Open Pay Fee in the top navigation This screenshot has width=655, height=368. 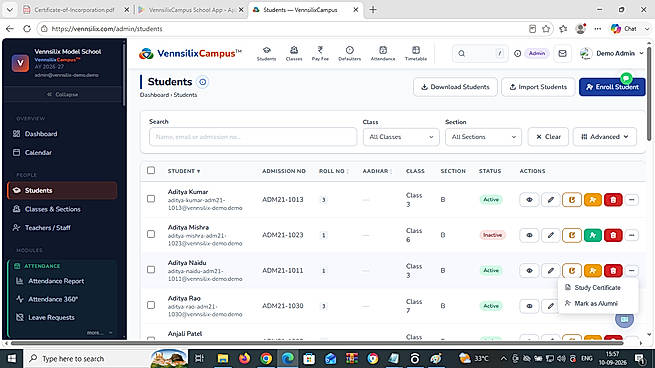point(320,54)
